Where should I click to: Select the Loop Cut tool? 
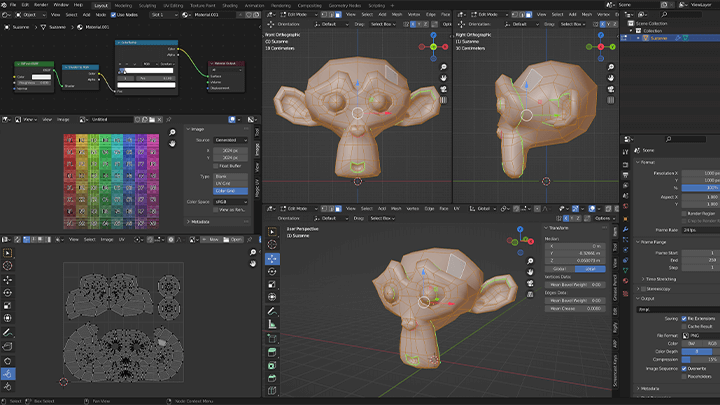point(272,390)
